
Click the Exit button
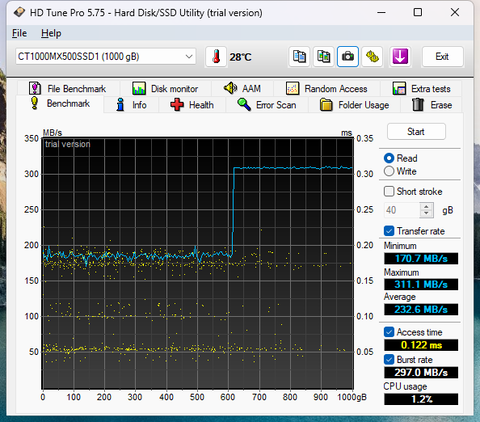[x=442, y=57]
